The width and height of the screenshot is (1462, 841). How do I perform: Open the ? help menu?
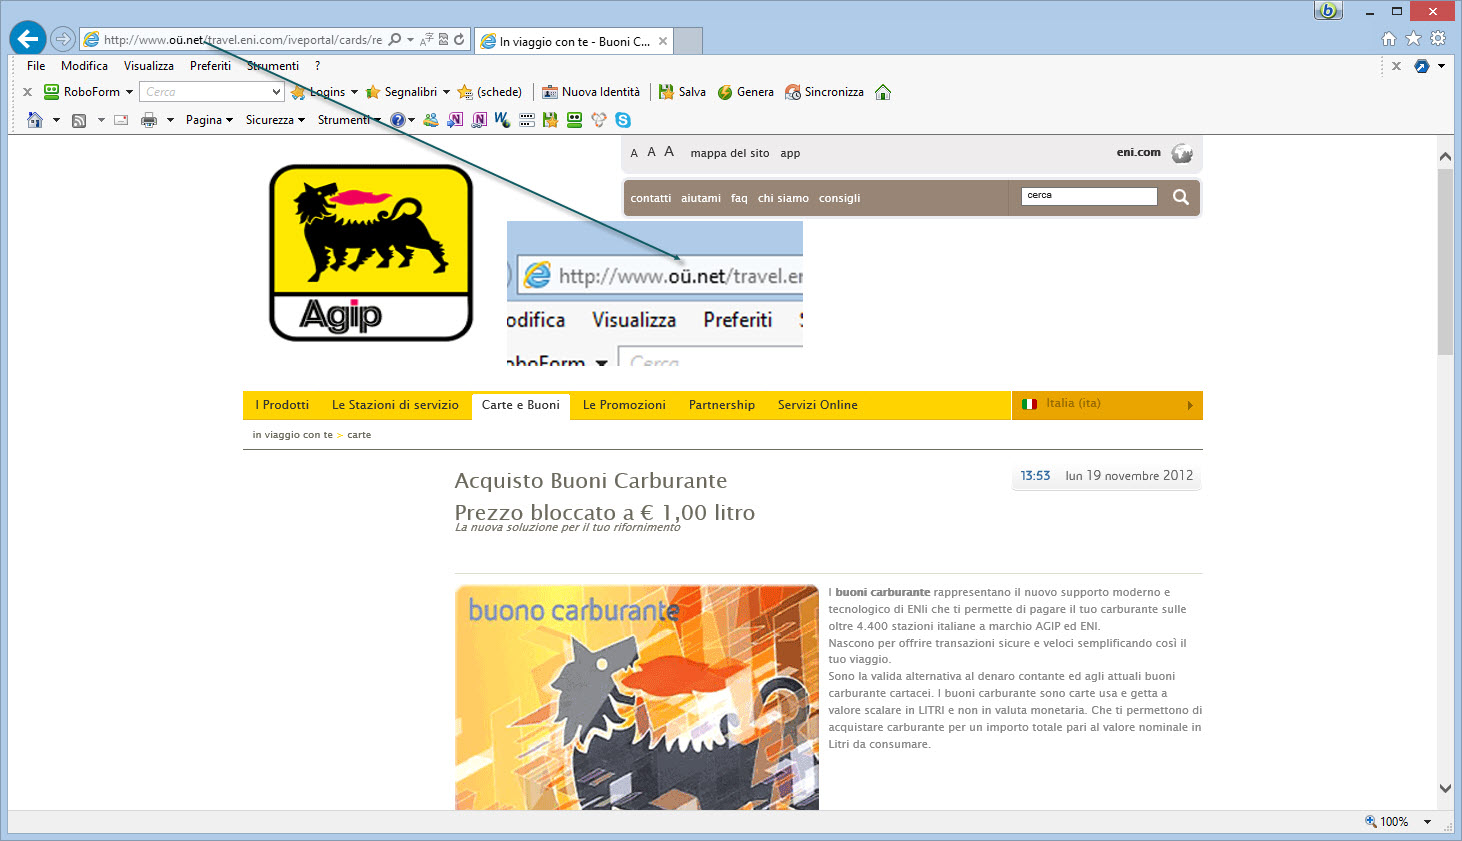point(317,66)
